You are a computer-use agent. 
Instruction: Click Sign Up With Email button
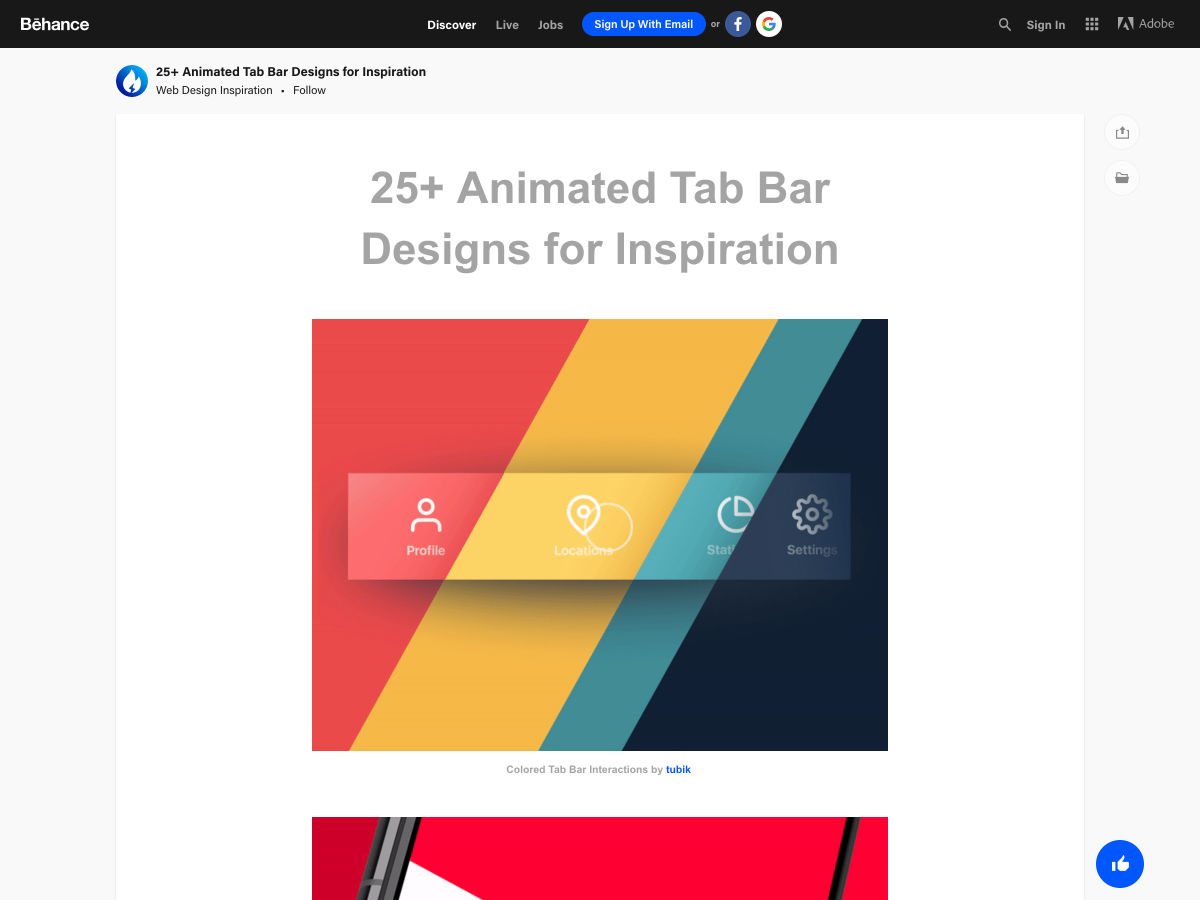click(644, 24)
